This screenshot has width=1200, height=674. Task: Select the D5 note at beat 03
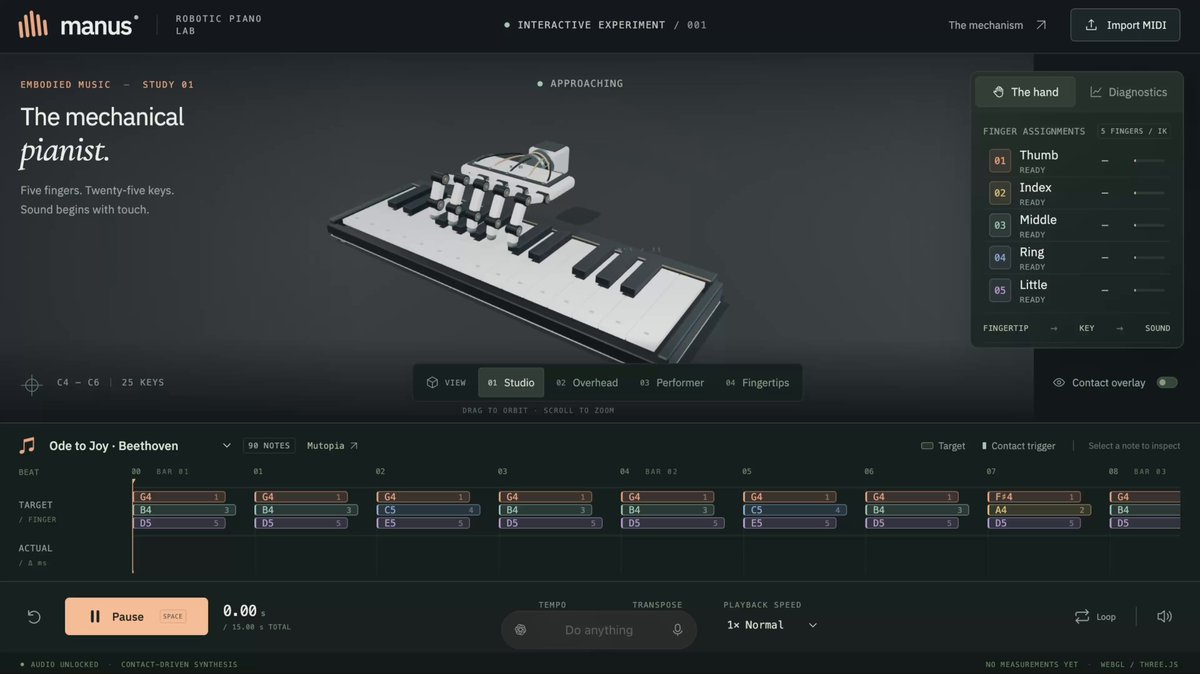(550, 523)
